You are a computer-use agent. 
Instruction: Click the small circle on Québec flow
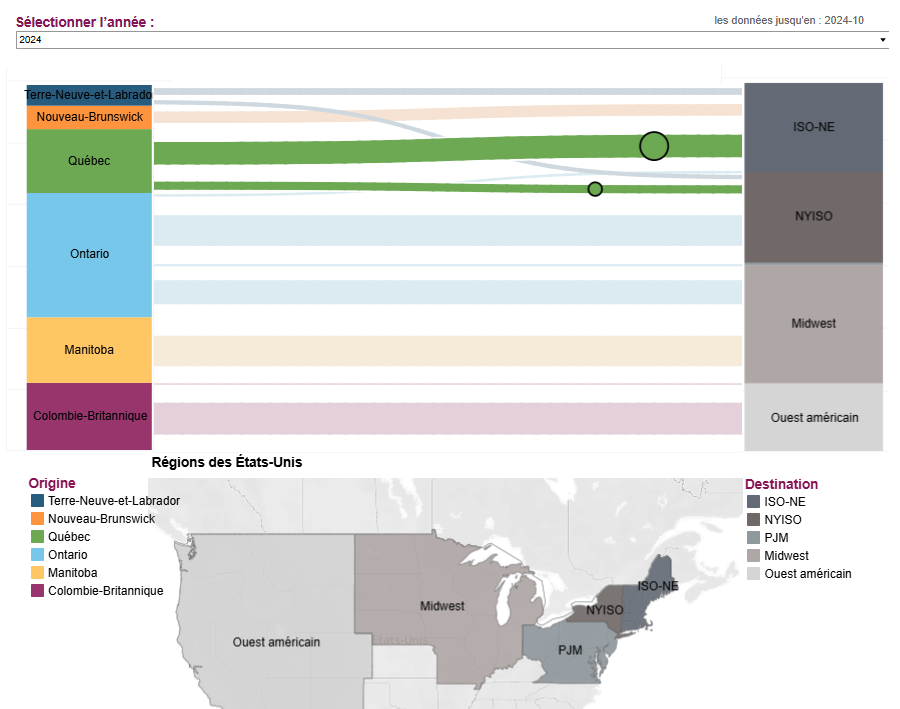[595, 189]
